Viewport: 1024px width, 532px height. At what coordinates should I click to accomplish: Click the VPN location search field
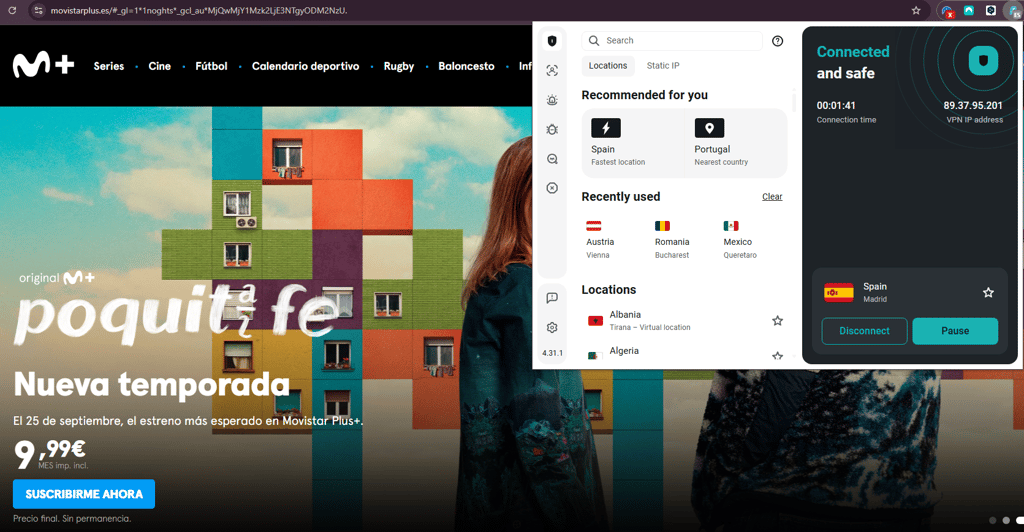[x=672, y=40]
